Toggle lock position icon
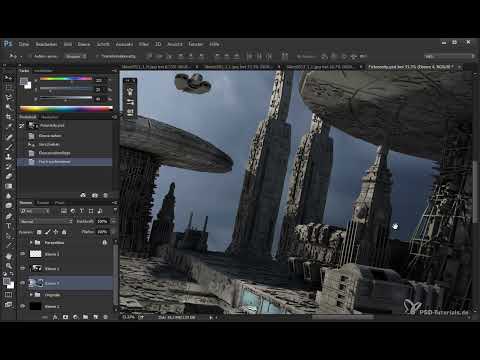This screenshot has width=480, height=360. [56, 232]
